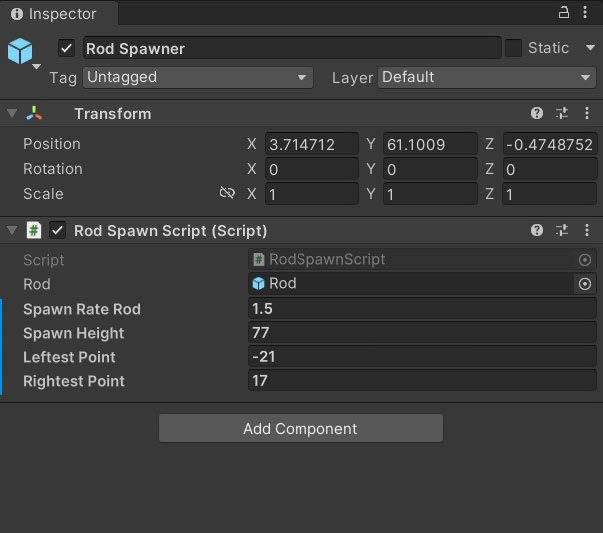Toggle the Scale constrain proportions link icon
Screen dimensions: 603x533
point(227,194)
